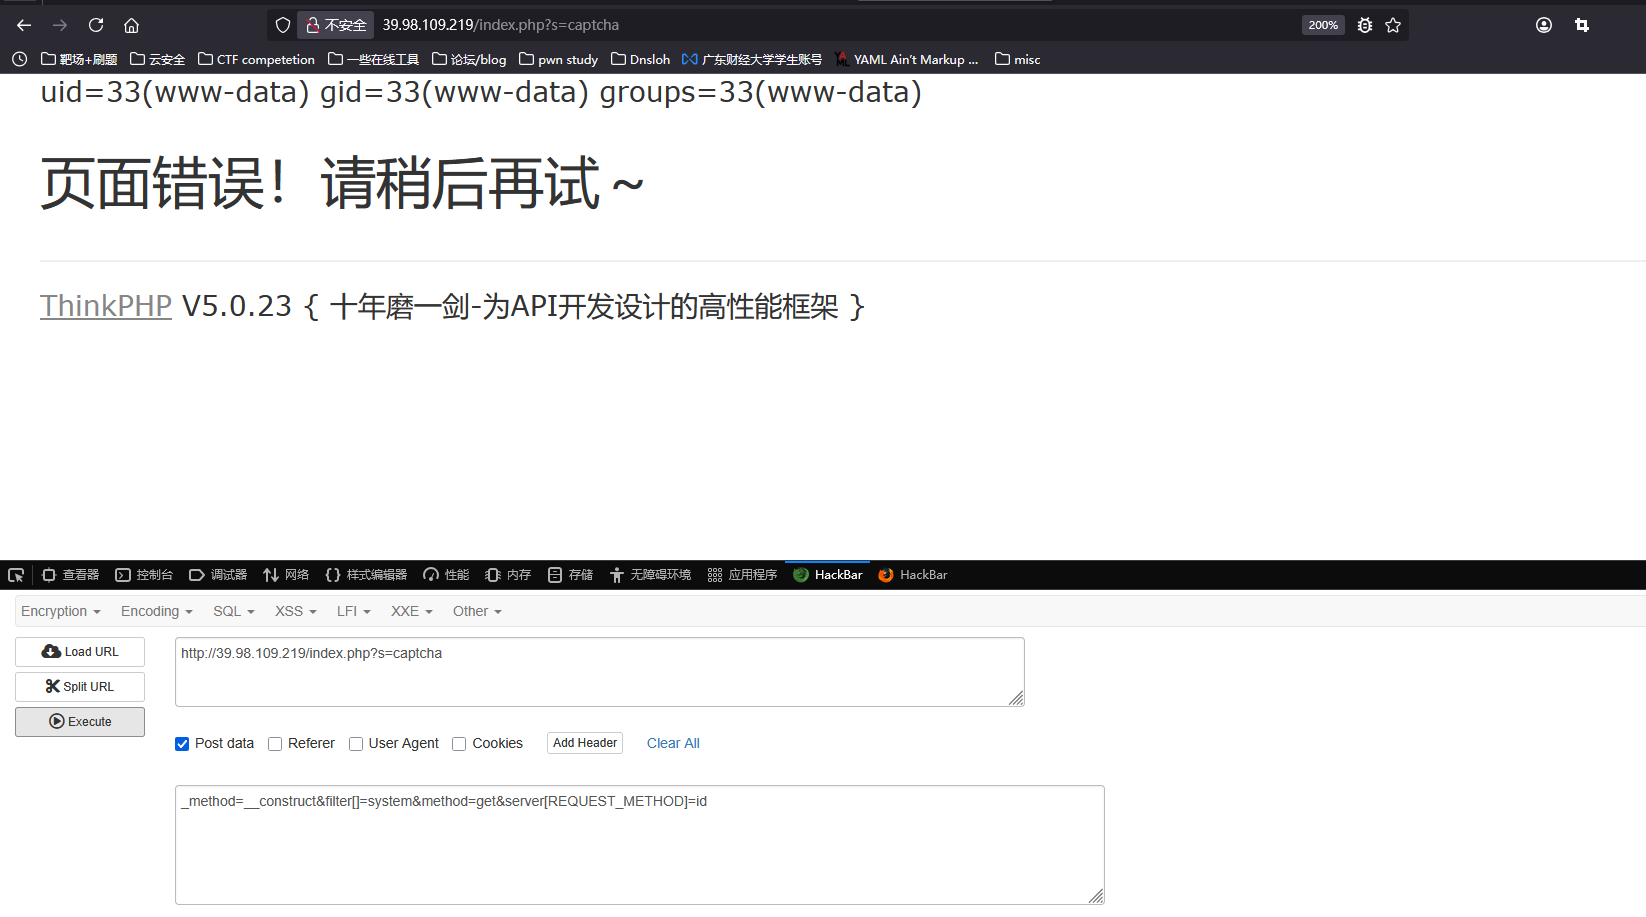This screenshot has height=917, width=1646.
Task: Expand the LFI dropdown menu
Action: coord(354,611)
